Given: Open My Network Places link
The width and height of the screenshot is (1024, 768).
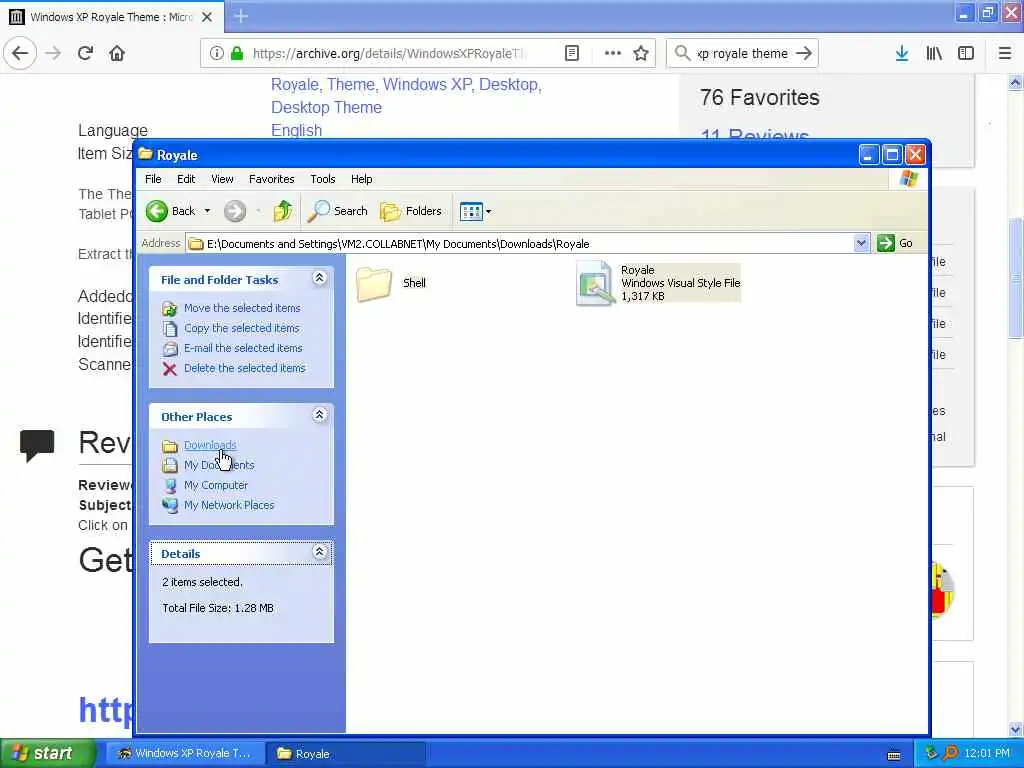Looking at the screenshot, I should click(229, 505).
